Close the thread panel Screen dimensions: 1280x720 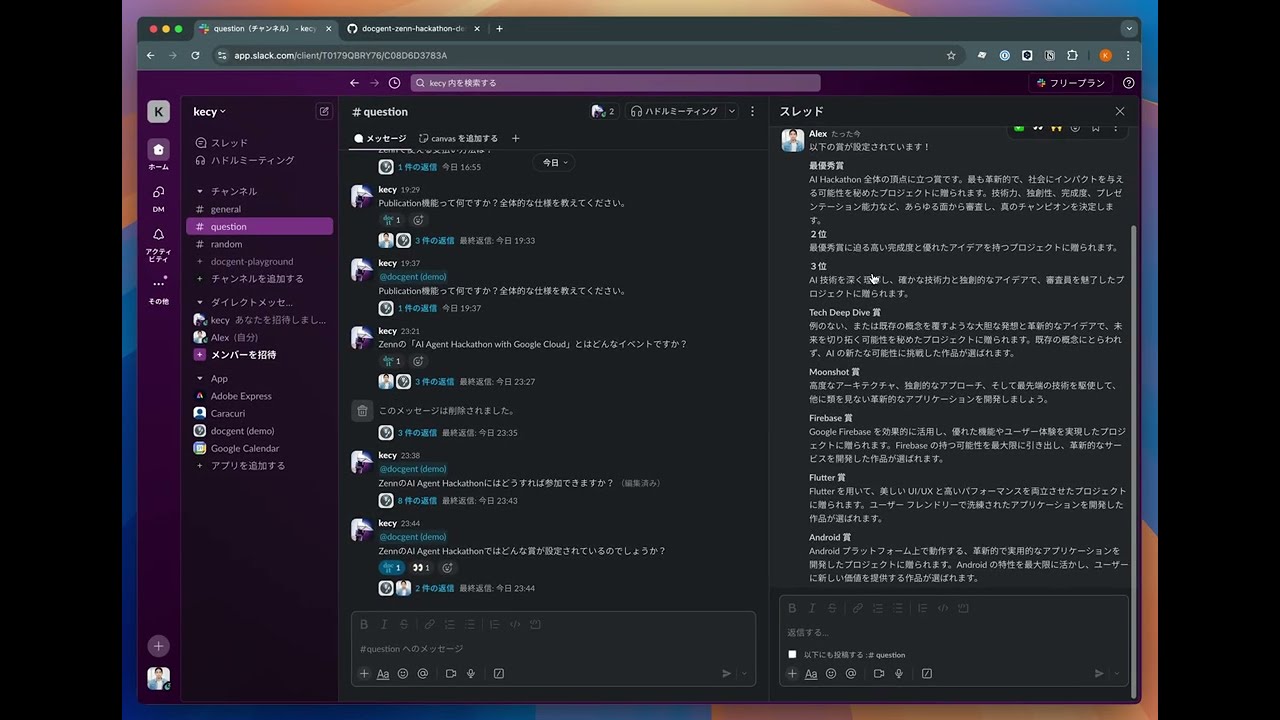1120,111
